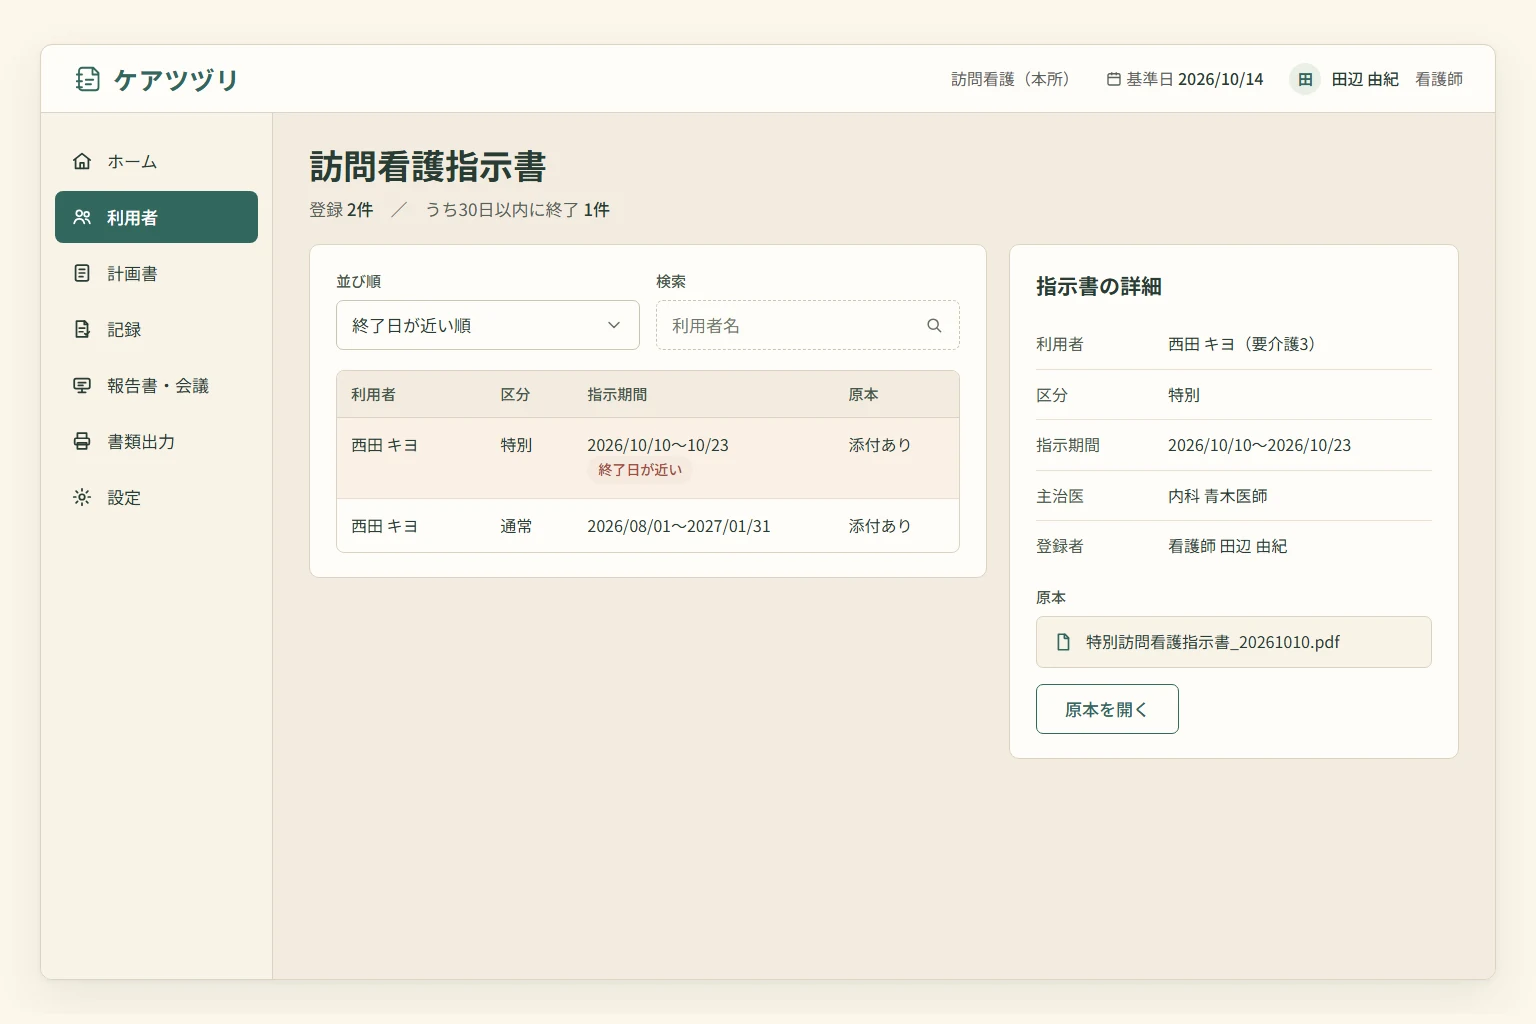
Task: Click the 指示期間 column header
Action: click(x=617, y=394)
